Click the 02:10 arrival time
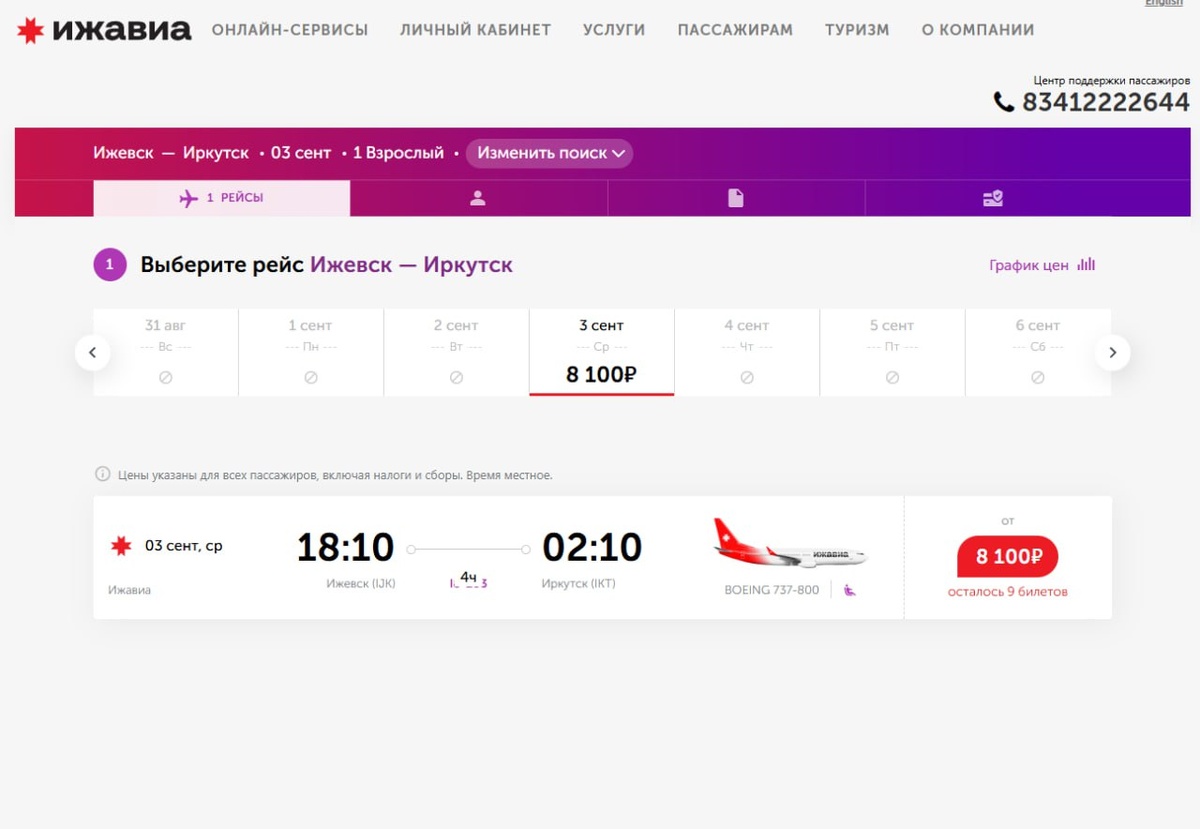Viewport: 1200px width, 829px height. 592,547
